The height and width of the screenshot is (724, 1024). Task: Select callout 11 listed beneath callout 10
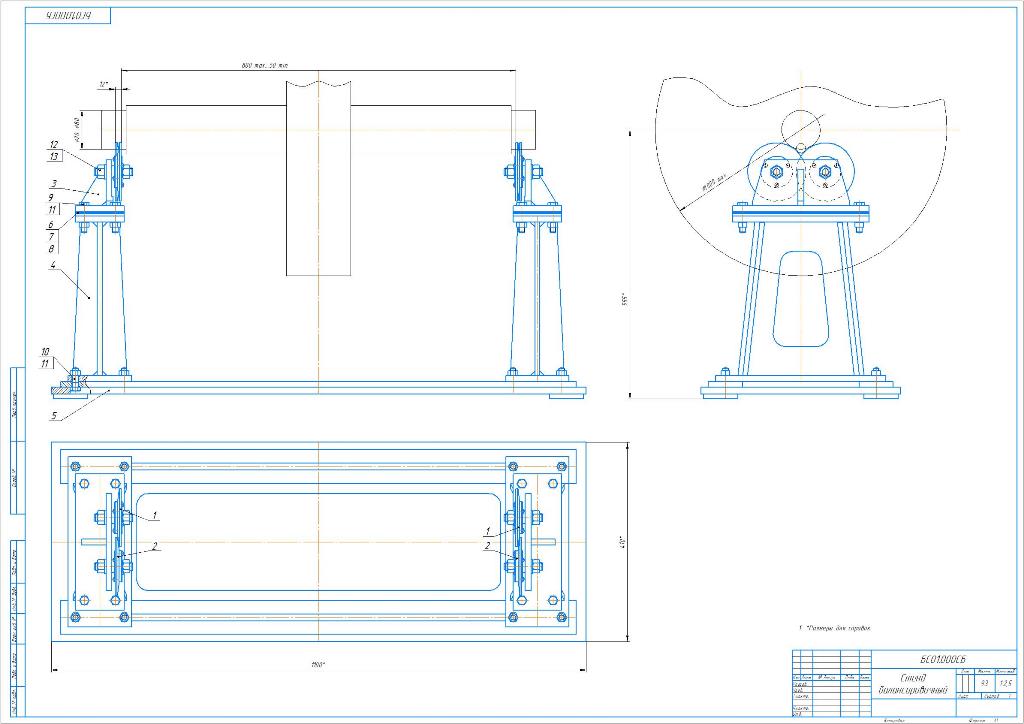click(x=45, y=363)
